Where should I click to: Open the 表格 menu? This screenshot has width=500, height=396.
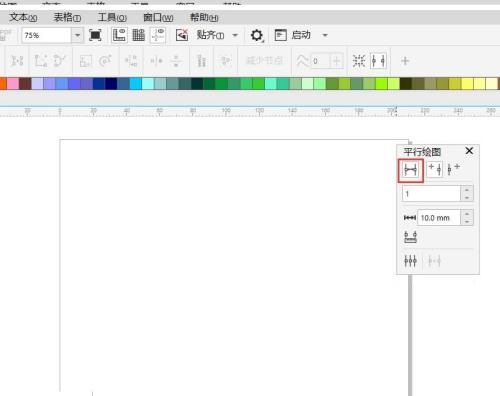click(x=67, y=17)
